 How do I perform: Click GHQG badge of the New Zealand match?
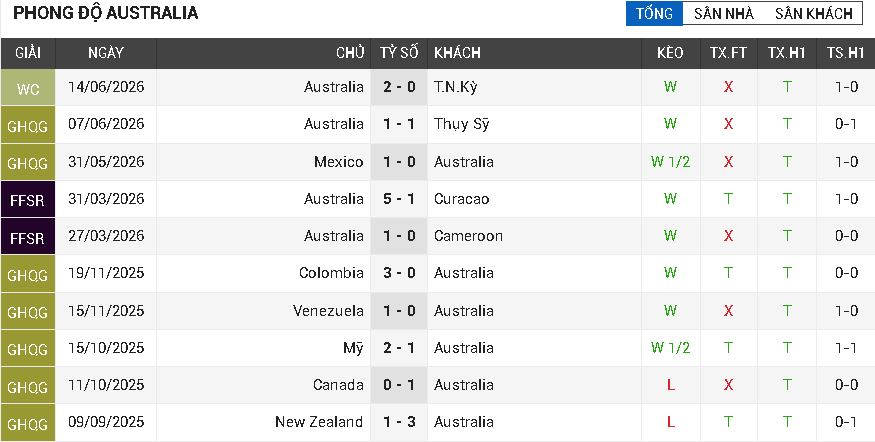tap(28, 422)
